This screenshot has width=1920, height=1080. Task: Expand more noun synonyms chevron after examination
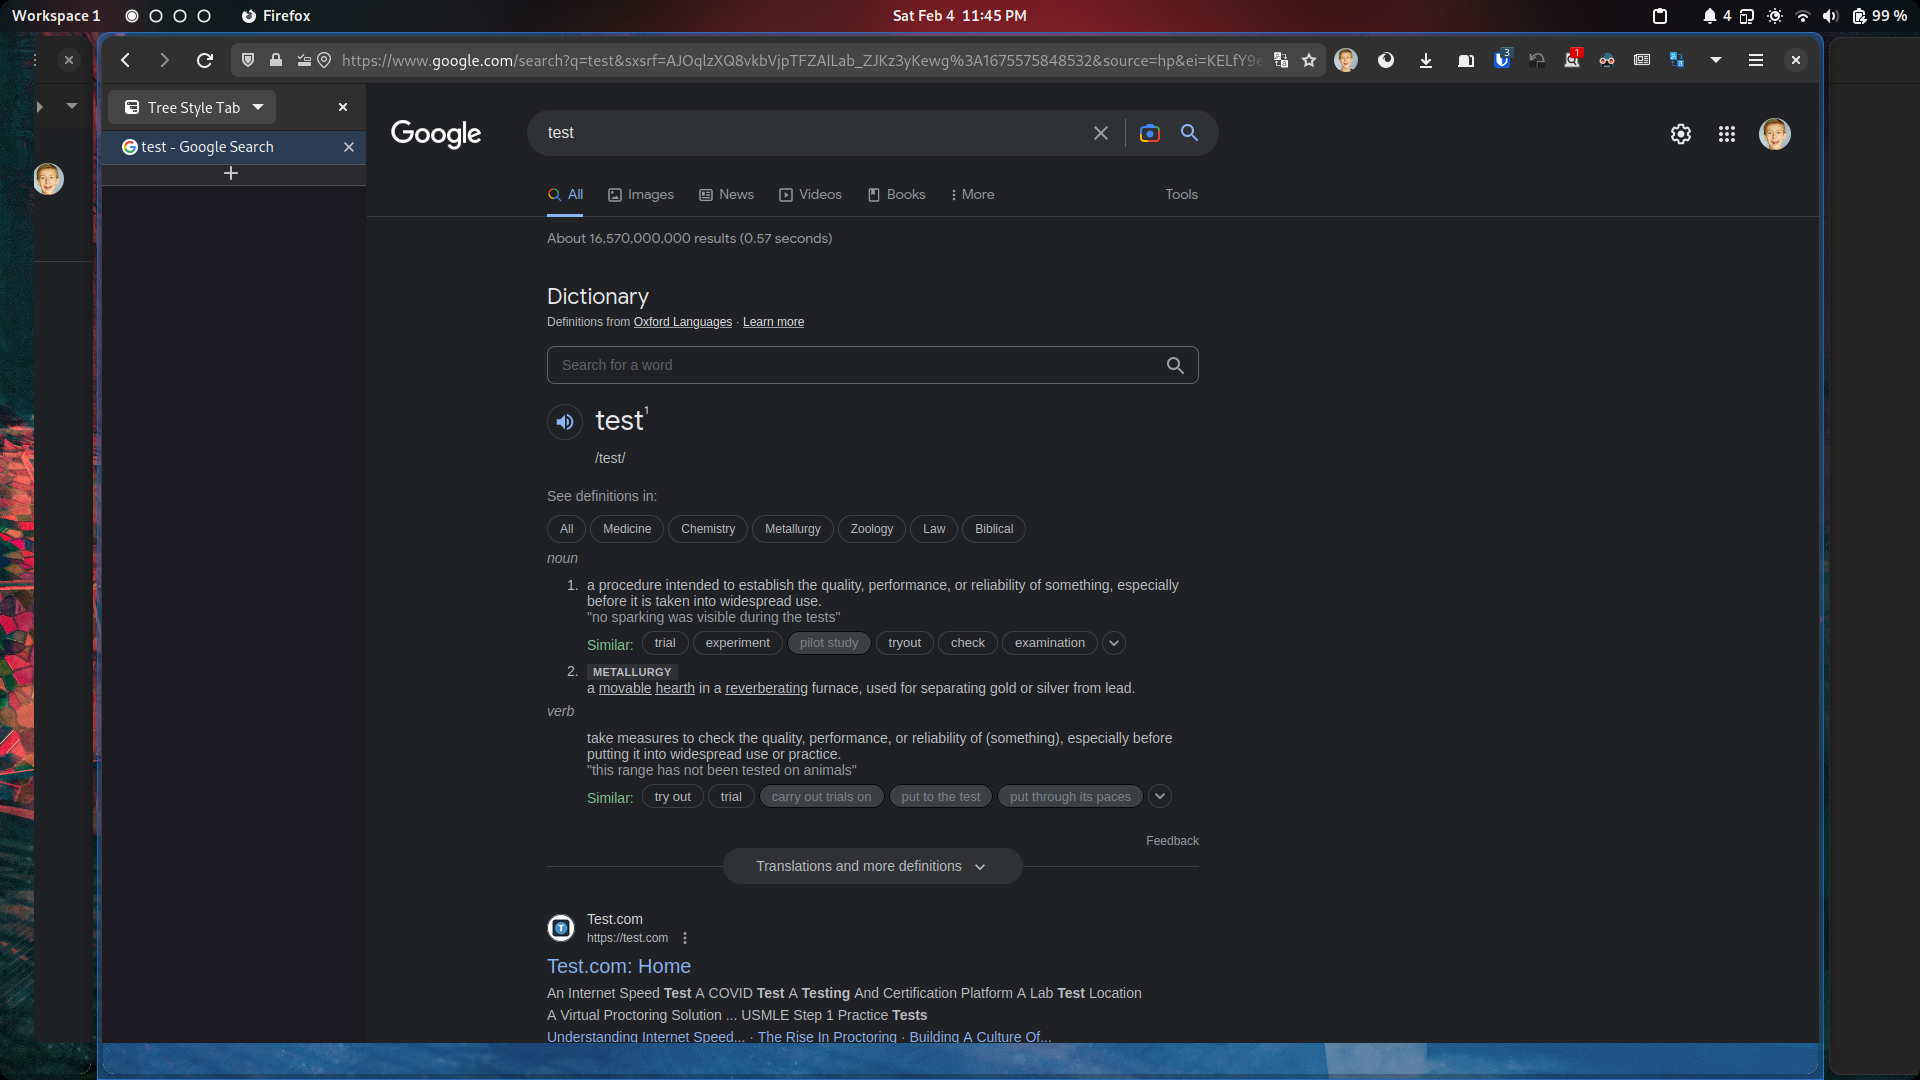click(1114, 643)
